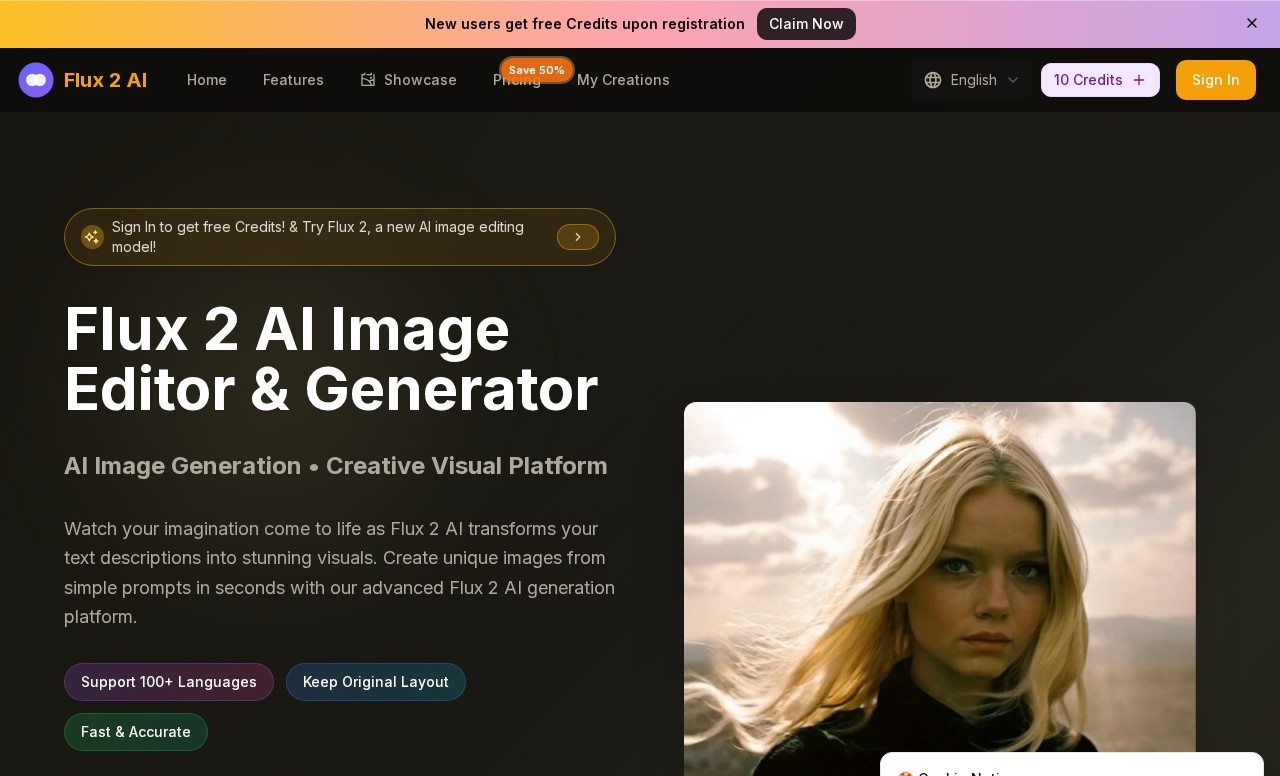1280x776 pixels.
Task: Click the Keep Original Layout tag
Action: click(x=376, y=682)
